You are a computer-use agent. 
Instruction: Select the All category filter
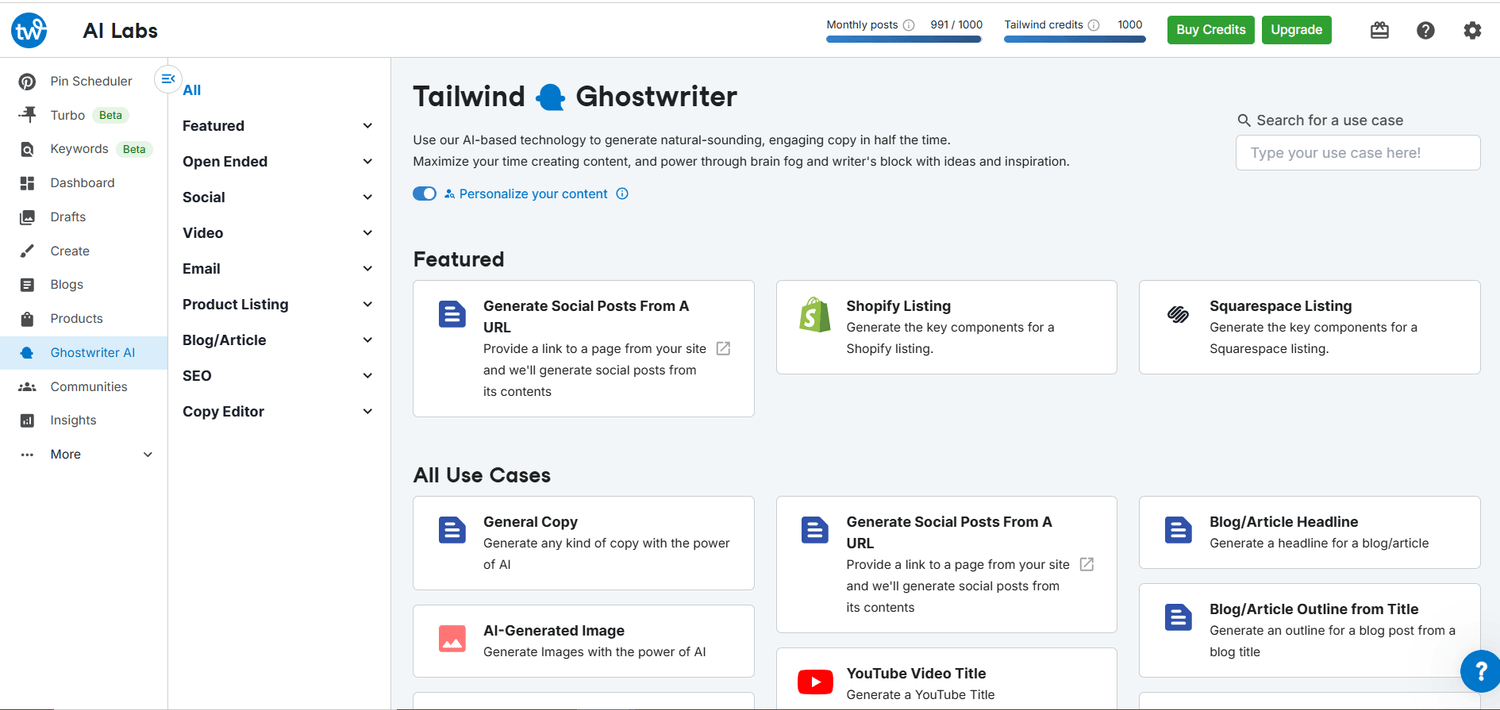(192, 90)
